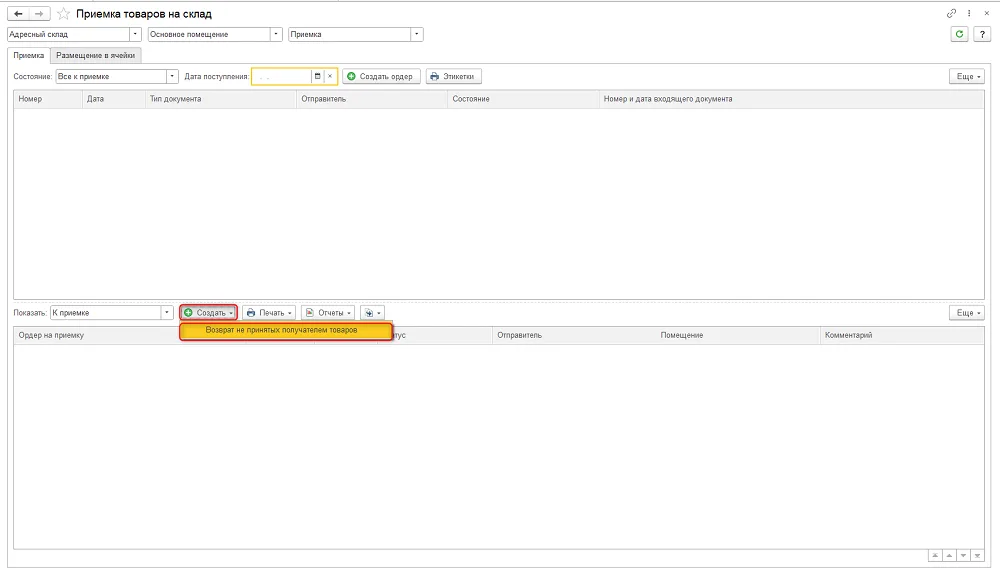Screen dimensions: 1000x574
Task: Switch to Размещение в ячейки tab
Action: pyautogui.click(x=96, y=55)
